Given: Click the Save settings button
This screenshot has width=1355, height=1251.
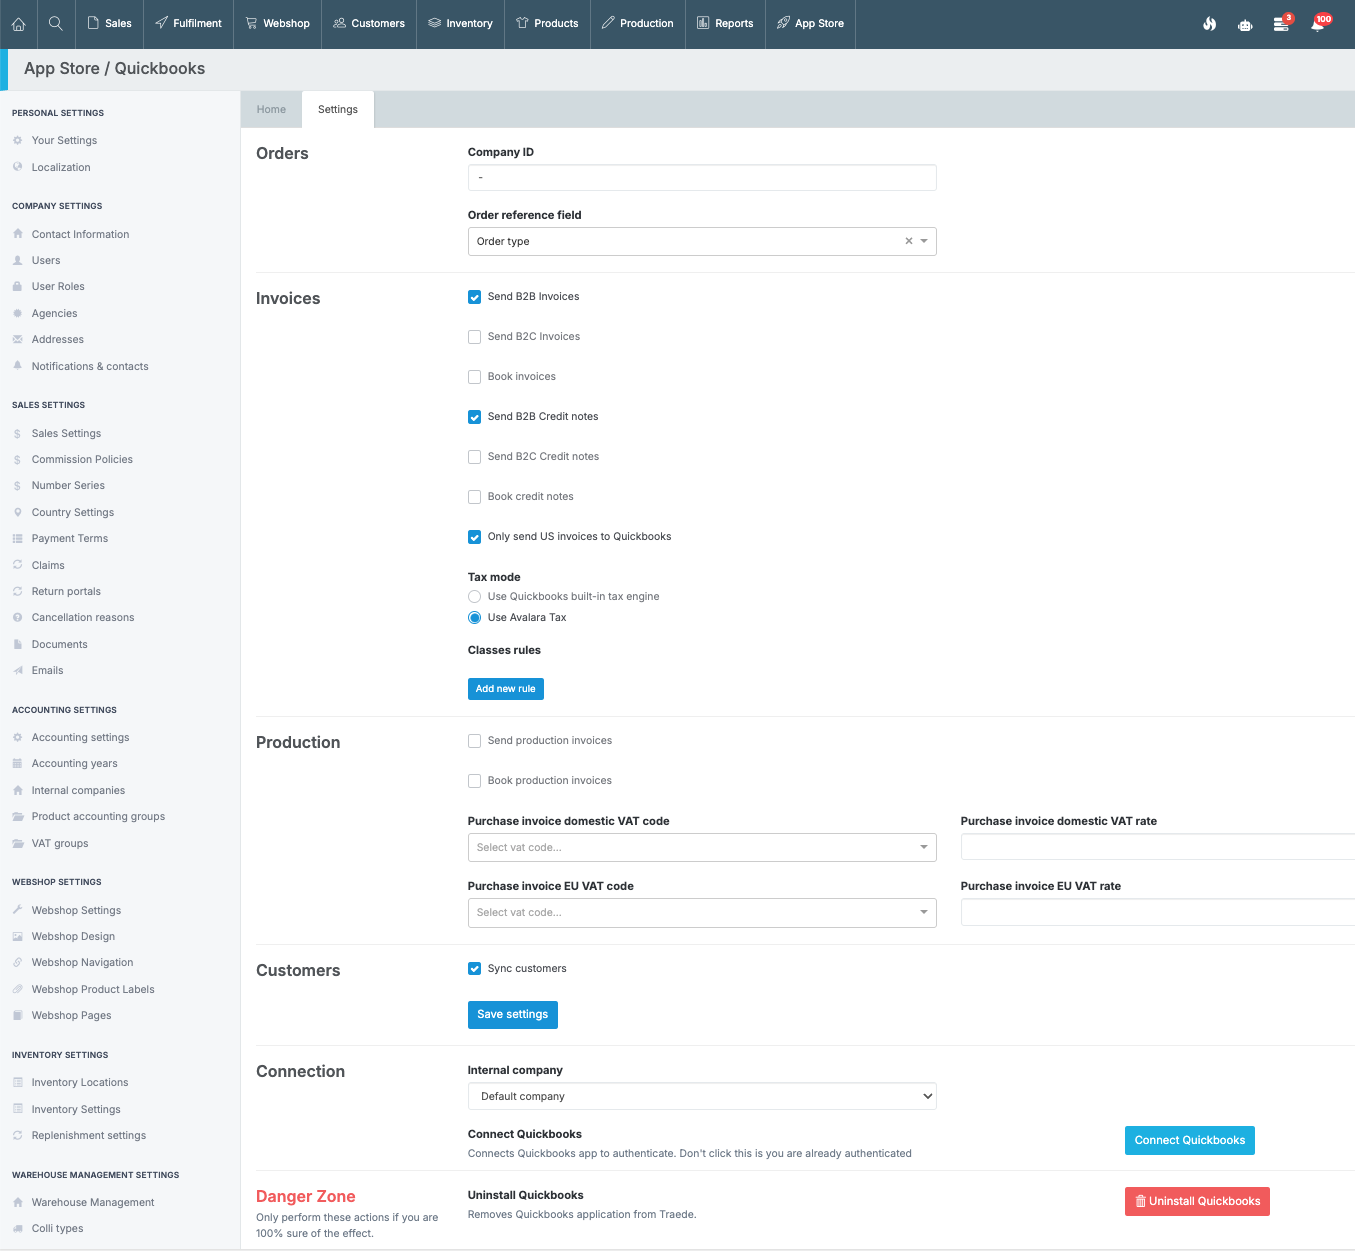Looking at the screenshot, I should 512,1014.
